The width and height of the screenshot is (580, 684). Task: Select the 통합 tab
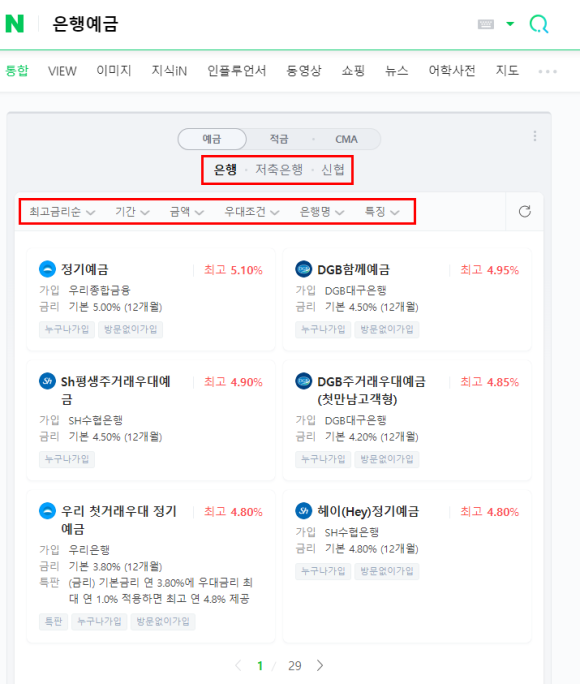tap(17, 71)
